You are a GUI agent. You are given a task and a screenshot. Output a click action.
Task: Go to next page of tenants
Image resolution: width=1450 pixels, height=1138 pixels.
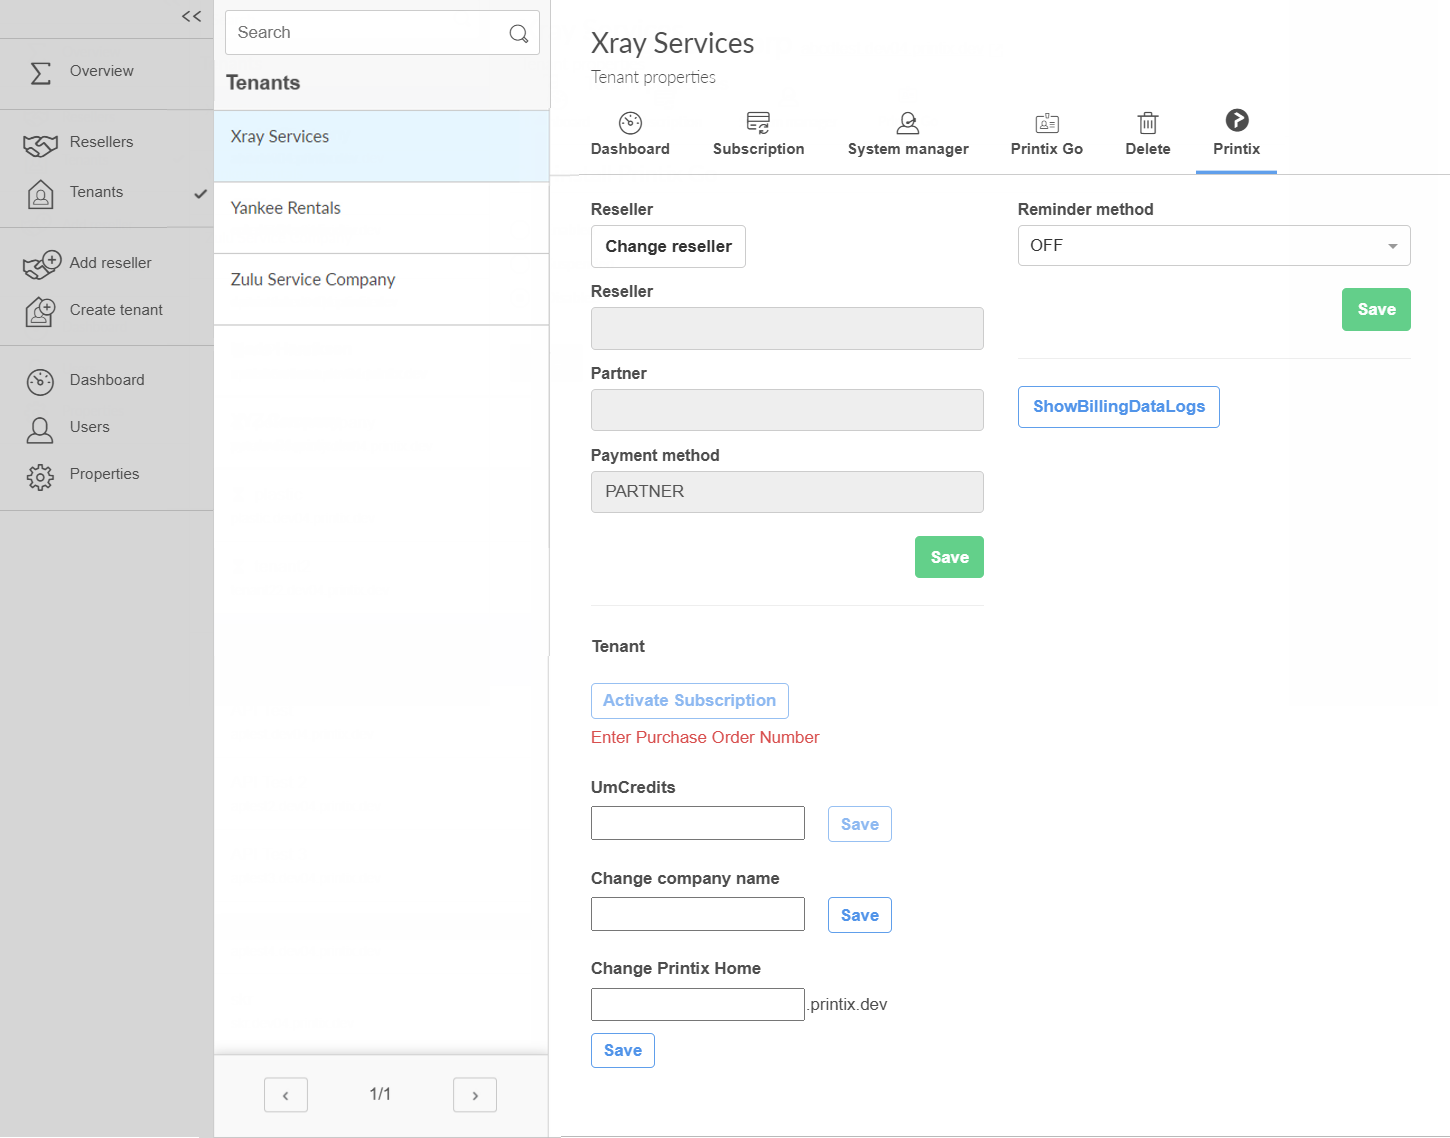point(474,1095)
